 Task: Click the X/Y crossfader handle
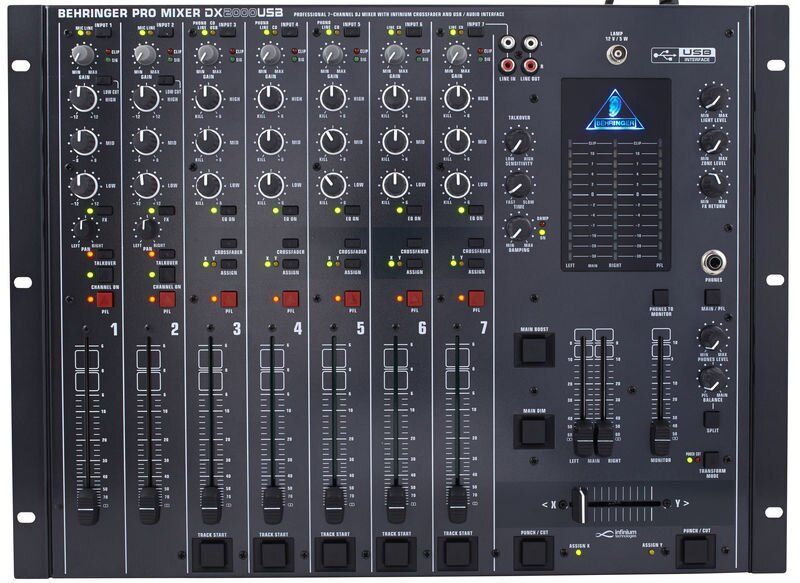click(580, 505)
